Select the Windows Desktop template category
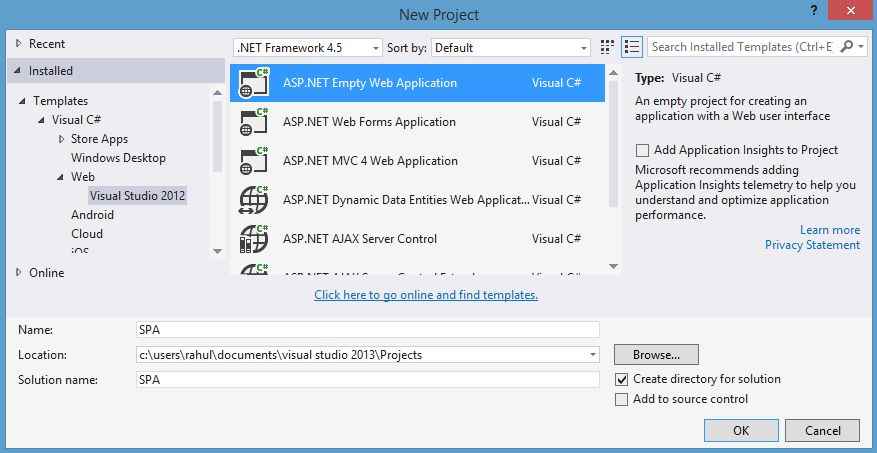The height and width of the screenshot is (453, 877). 118,158
